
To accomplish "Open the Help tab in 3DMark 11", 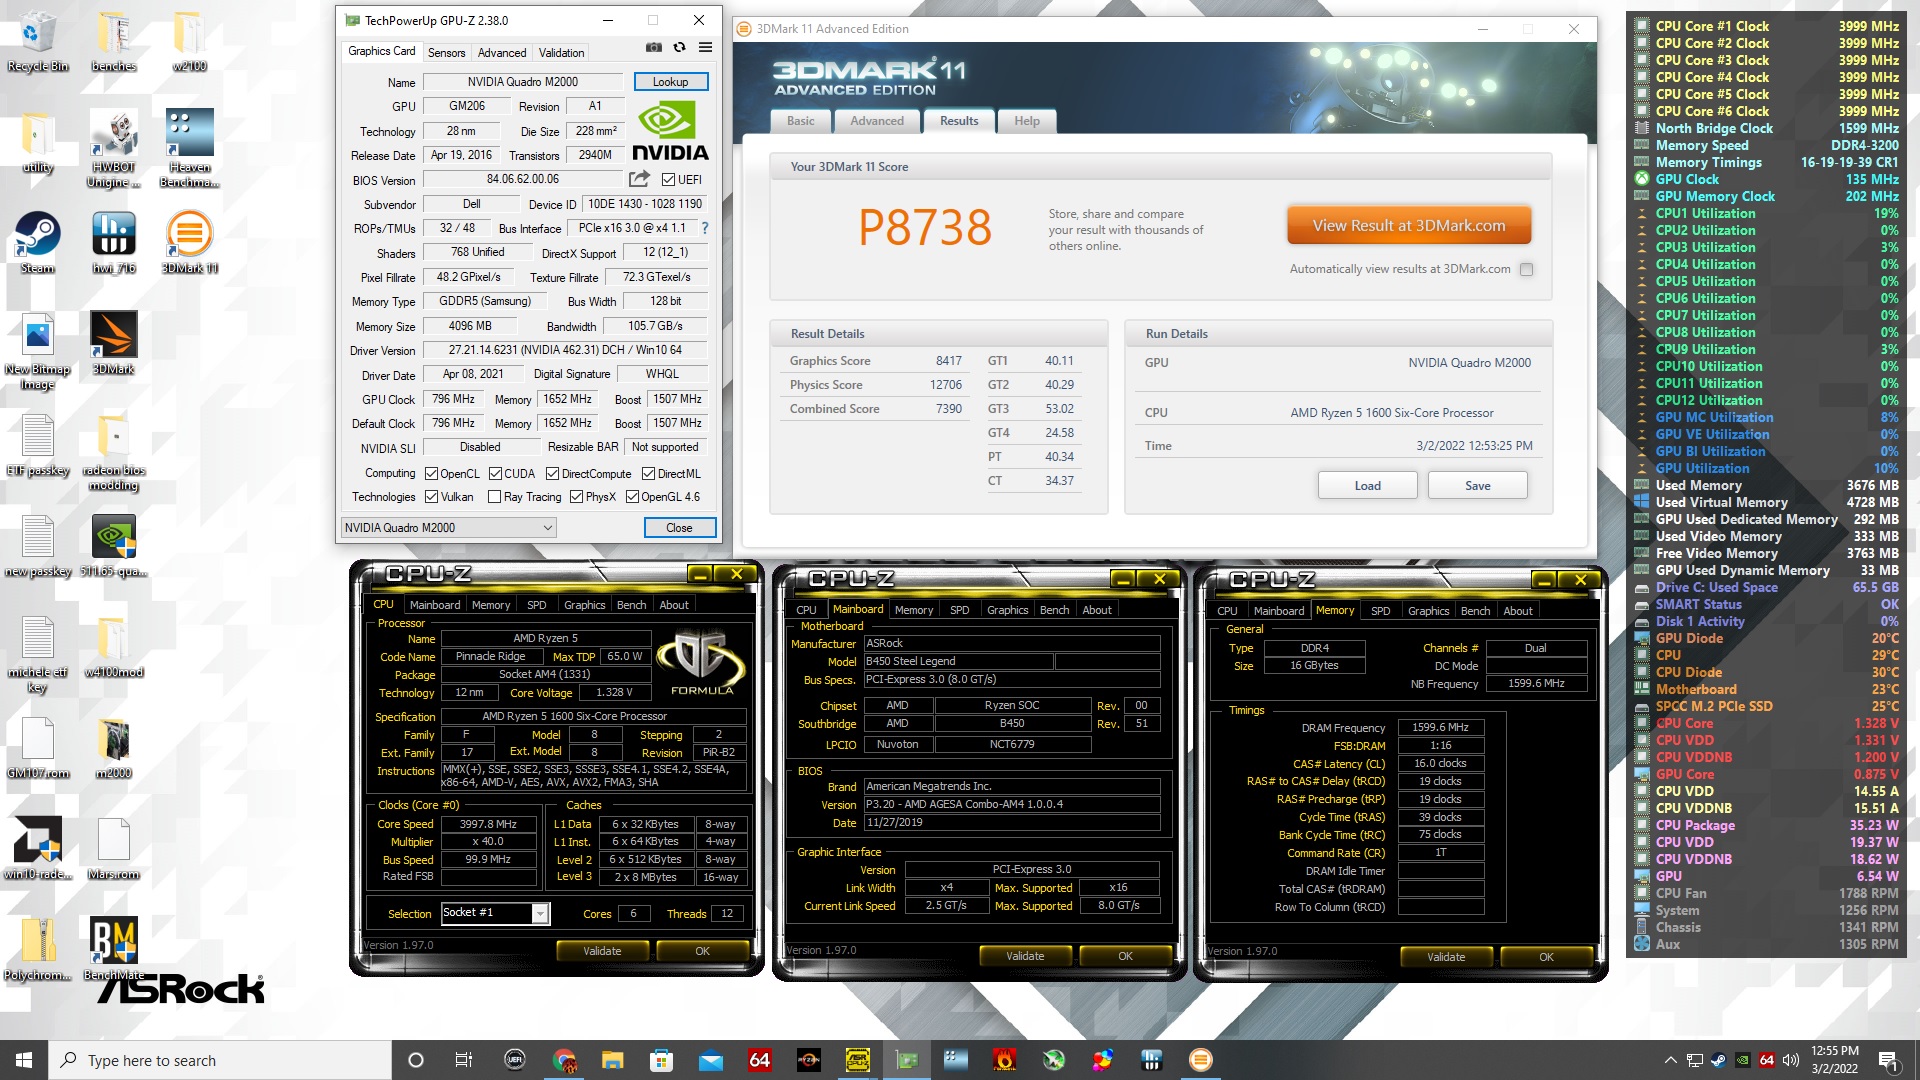I will tap(1027, 121).
